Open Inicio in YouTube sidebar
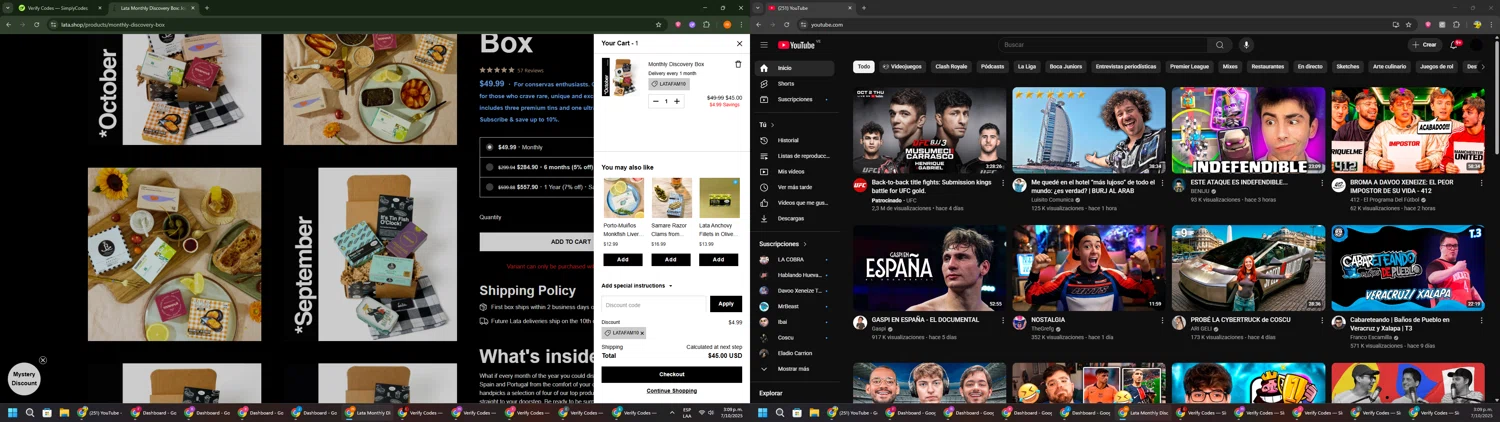 pos(795,68)
